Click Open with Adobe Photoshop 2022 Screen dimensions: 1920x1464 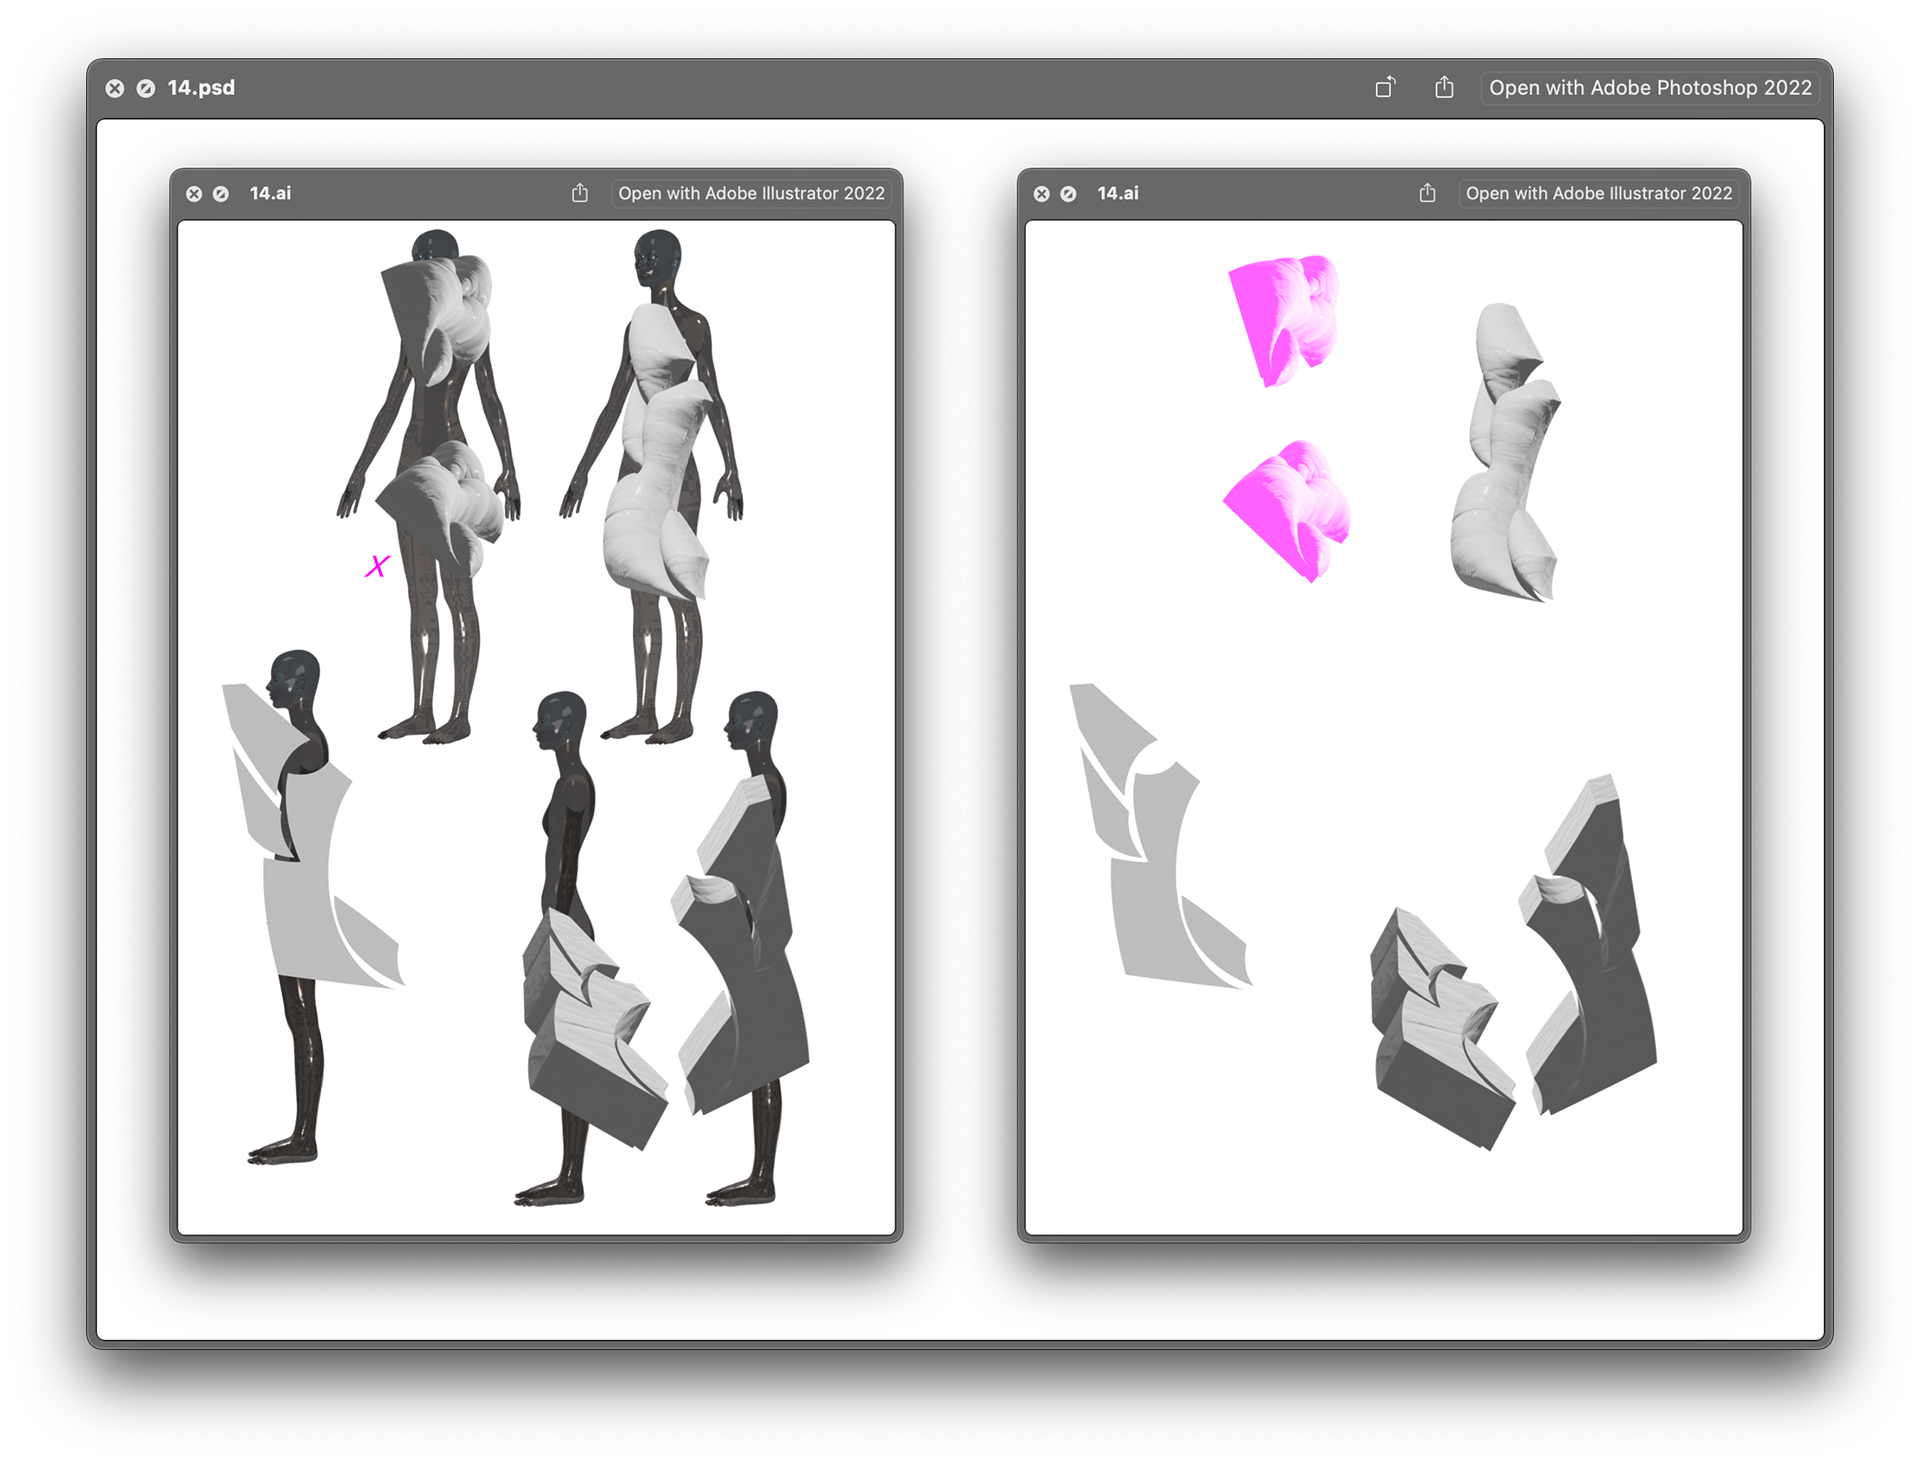[x=1650, y=88]
